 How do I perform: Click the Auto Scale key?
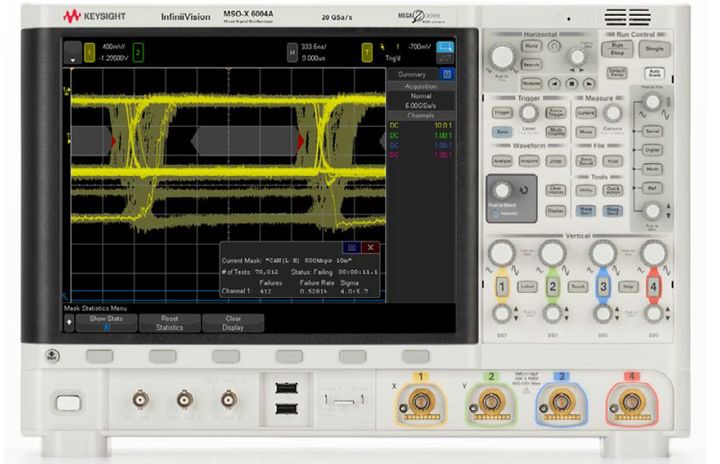[x=654, y=73]
